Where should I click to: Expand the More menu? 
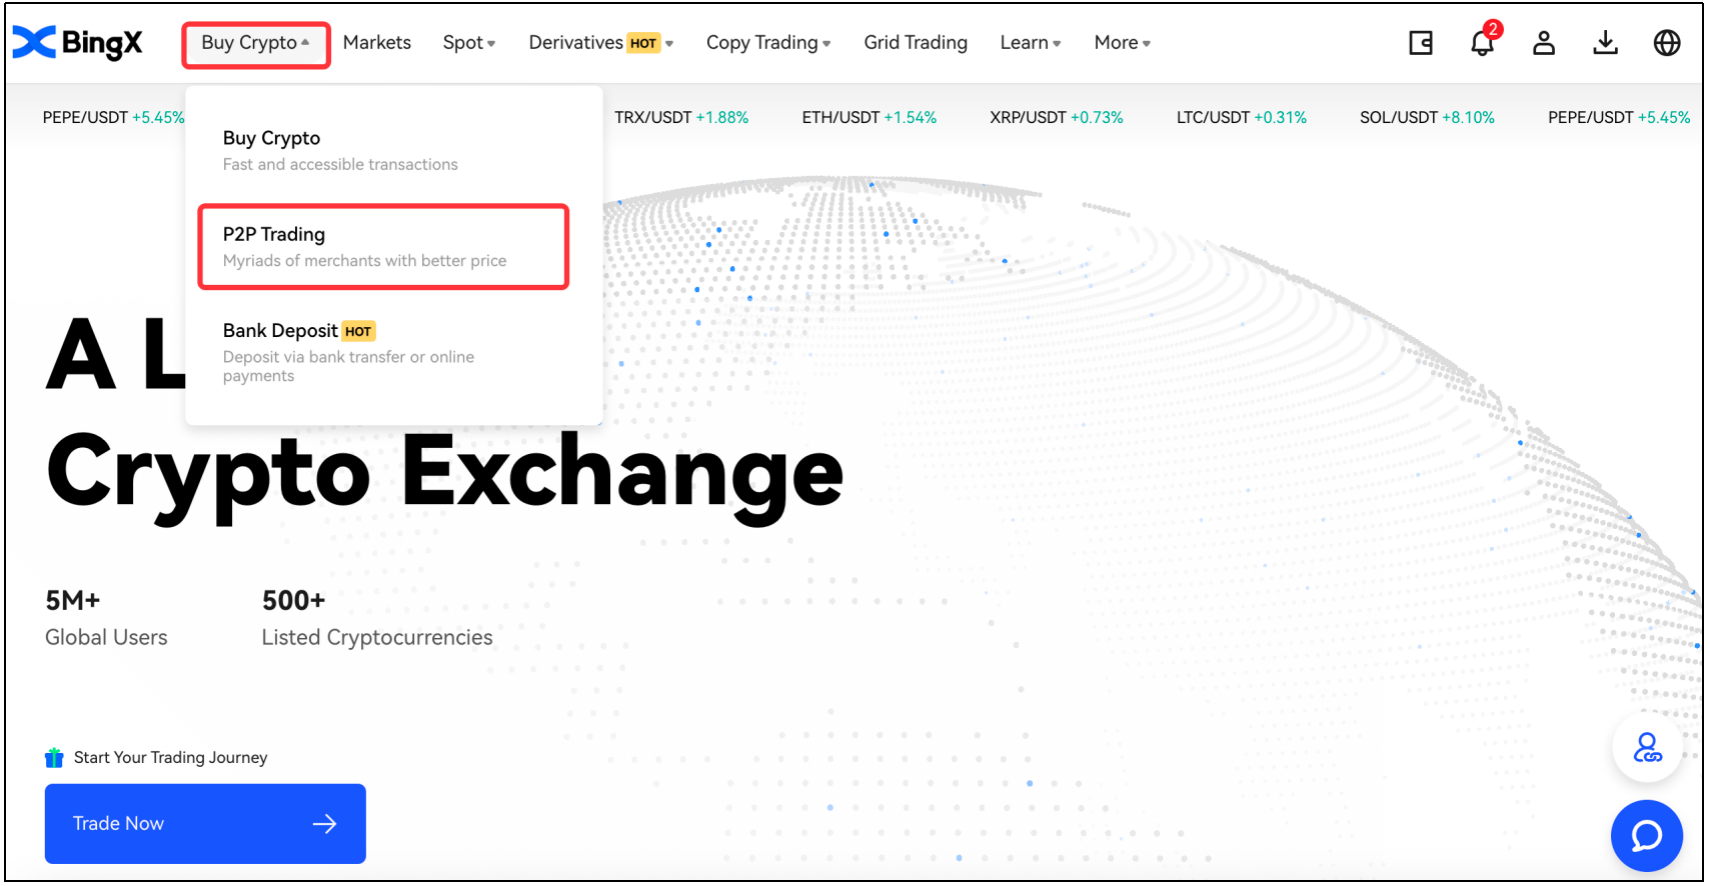(1122, 43)
